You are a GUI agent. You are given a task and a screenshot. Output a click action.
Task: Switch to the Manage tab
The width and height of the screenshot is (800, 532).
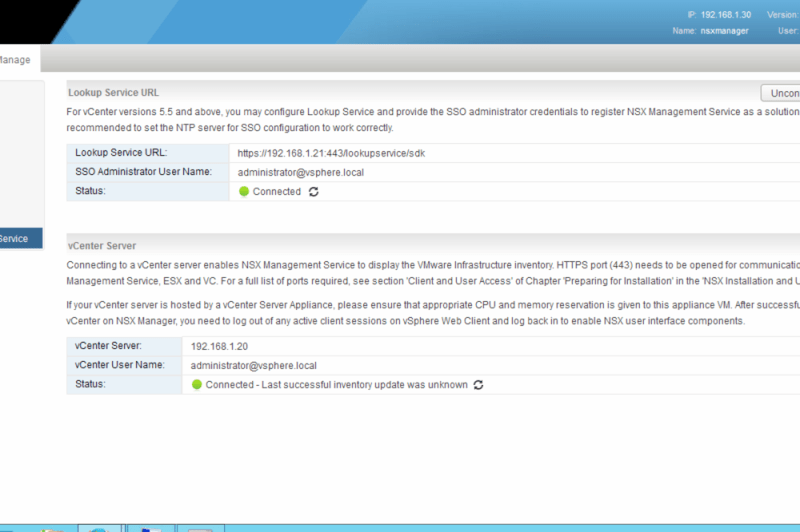click(14, 60)
